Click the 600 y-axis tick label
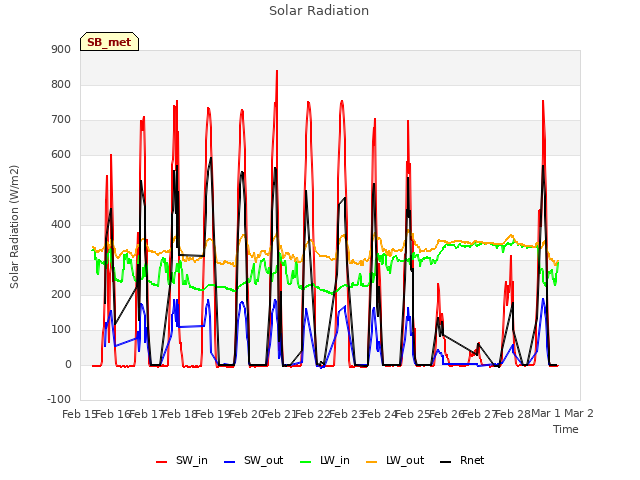This screenshot has height=480, width=640. [x=61, y=155]
